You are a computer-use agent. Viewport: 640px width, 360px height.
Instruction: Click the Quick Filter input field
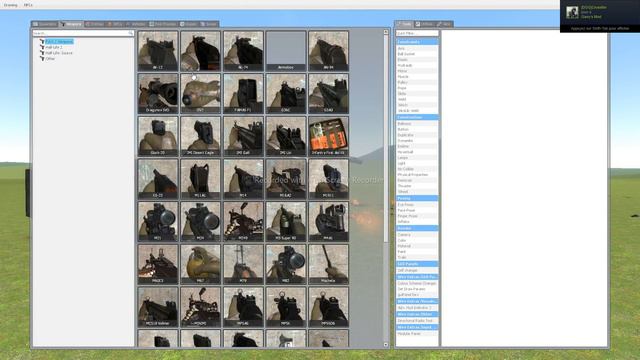pyautogui.click(x=417, y=33)
